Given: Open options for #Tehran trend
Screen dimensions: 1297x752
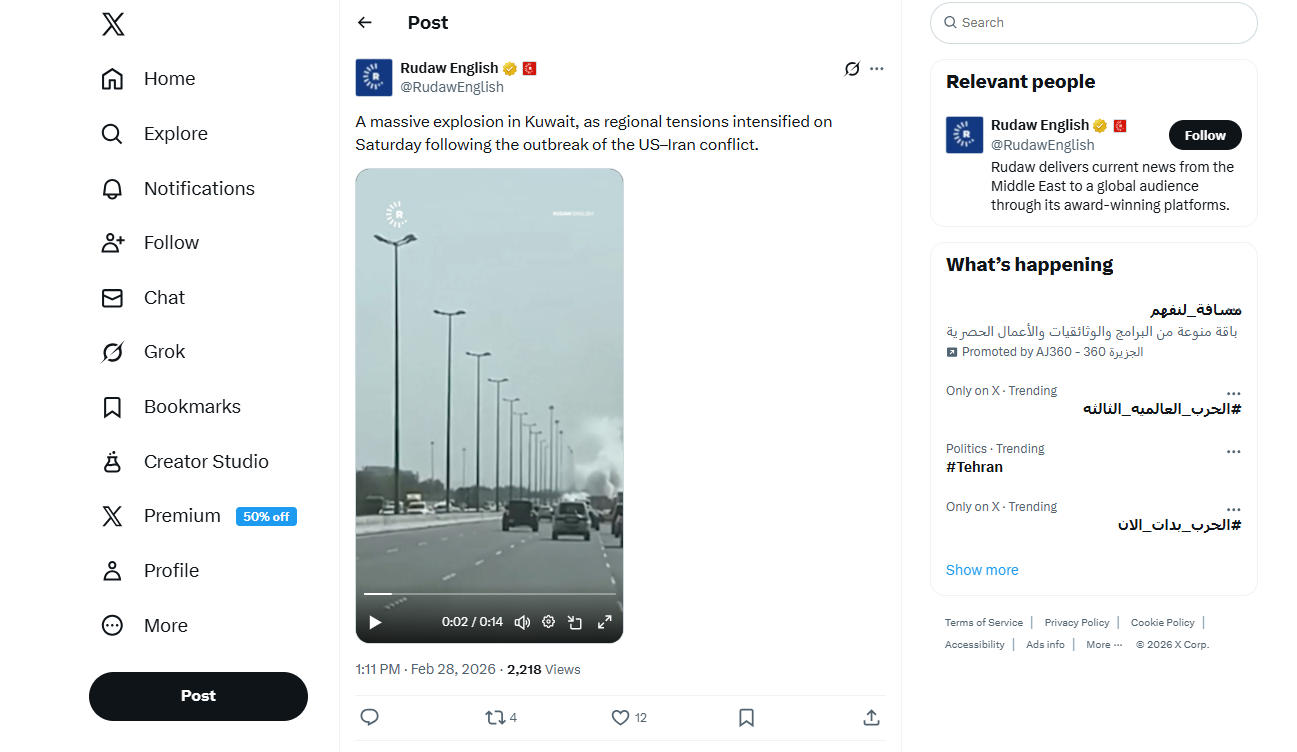Looking at the screenshot, I should click(1233, 452).
